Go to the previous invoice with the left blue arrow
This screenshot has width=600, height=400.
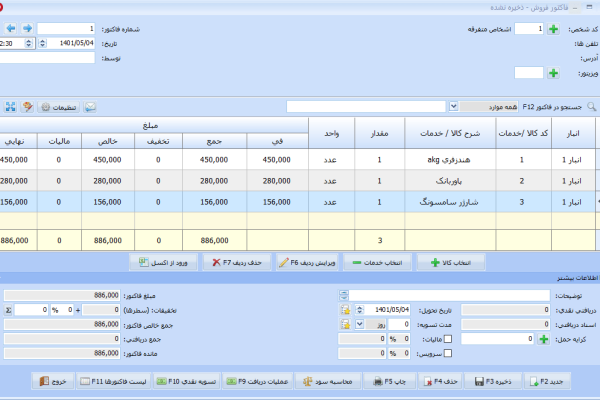click(11, 28)
